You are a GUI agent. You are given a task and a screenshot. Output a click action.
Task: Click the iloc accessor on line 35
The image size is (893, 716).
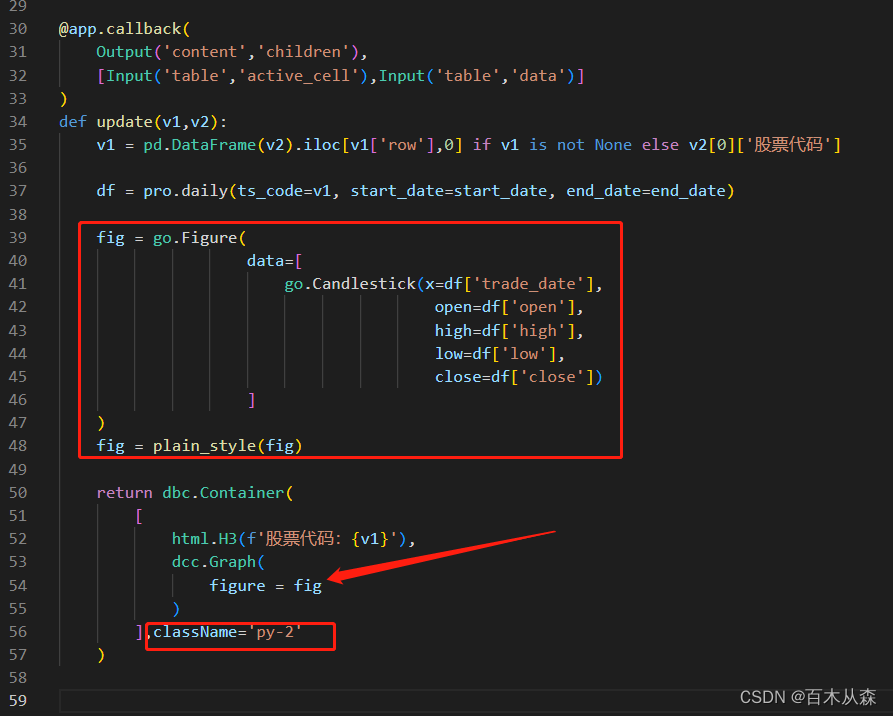pyautogui.click(x=322, y=145)
